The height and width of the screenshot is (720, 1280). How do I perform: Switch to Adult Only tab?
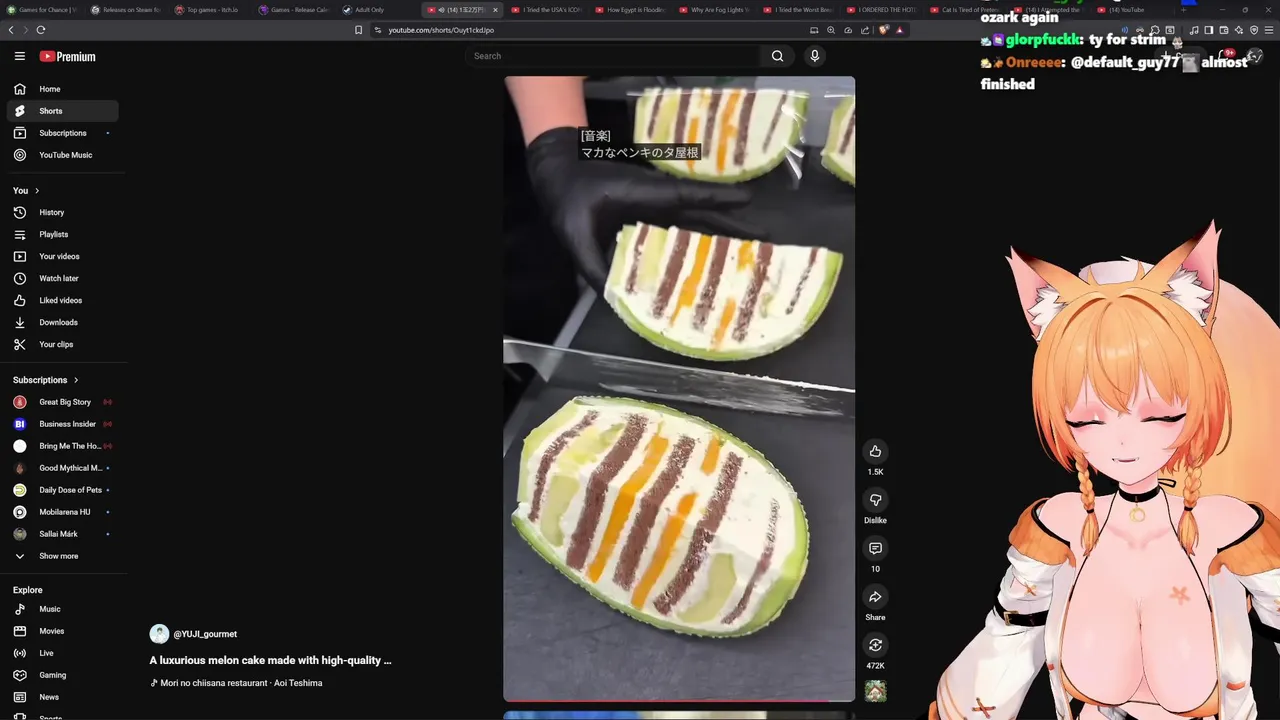[378, 10]
